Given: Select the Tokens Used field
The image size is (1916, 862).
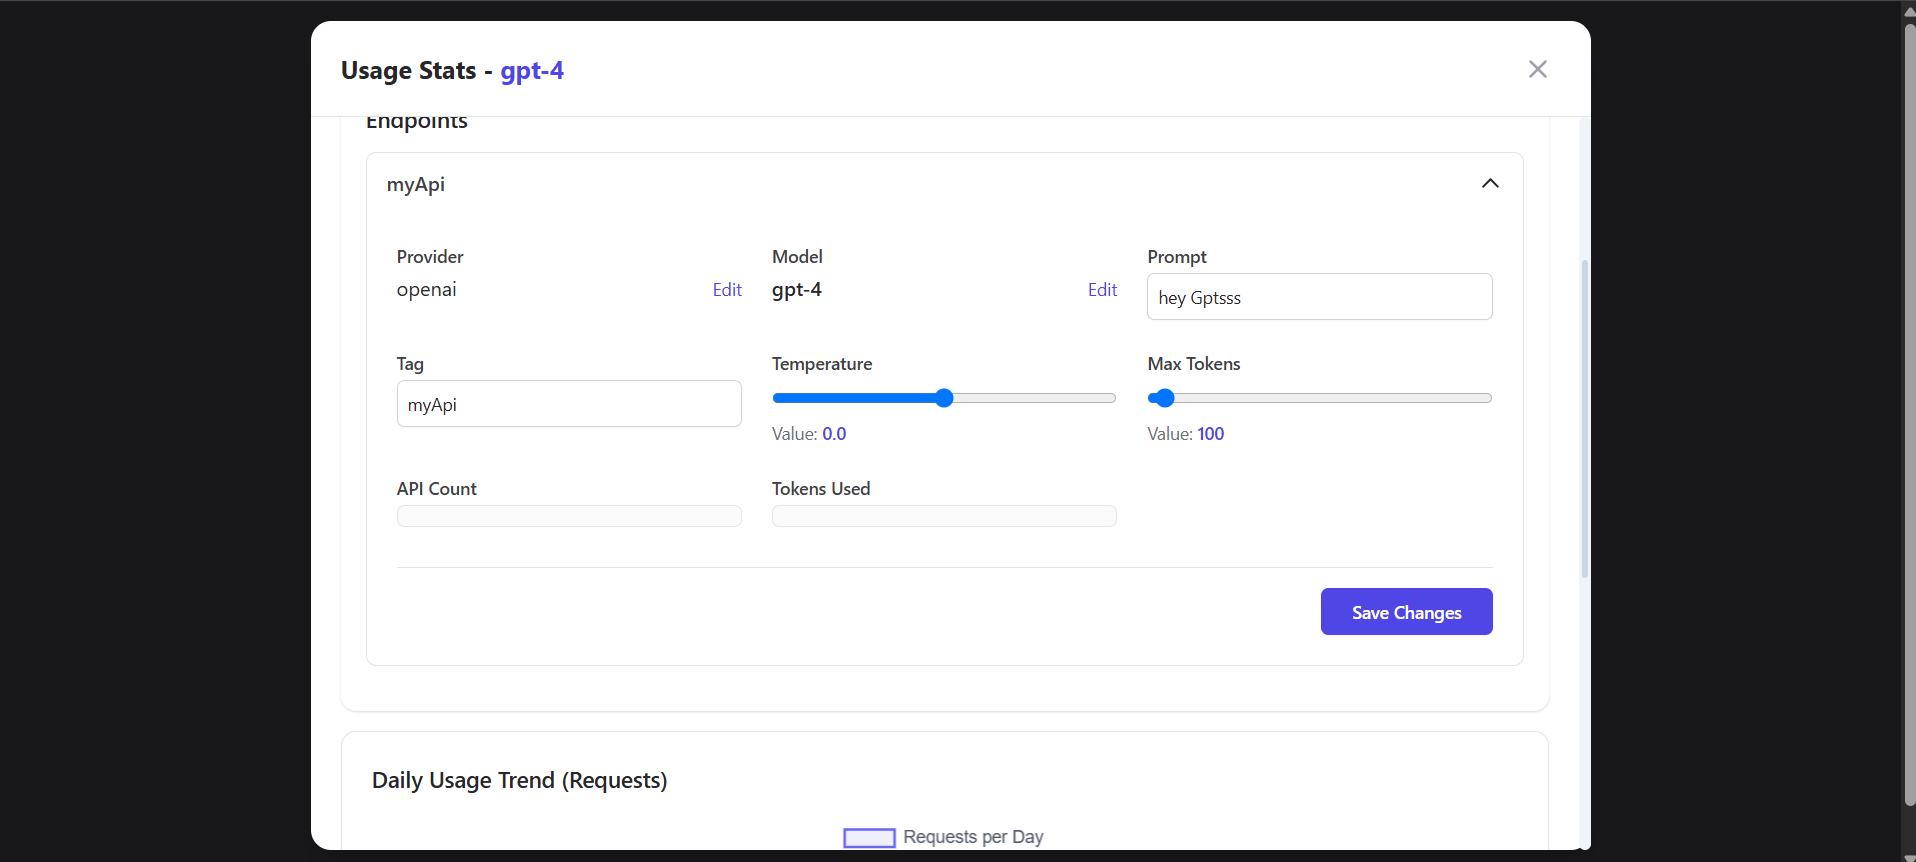Looking at the screenshot, I should [944, 516].
